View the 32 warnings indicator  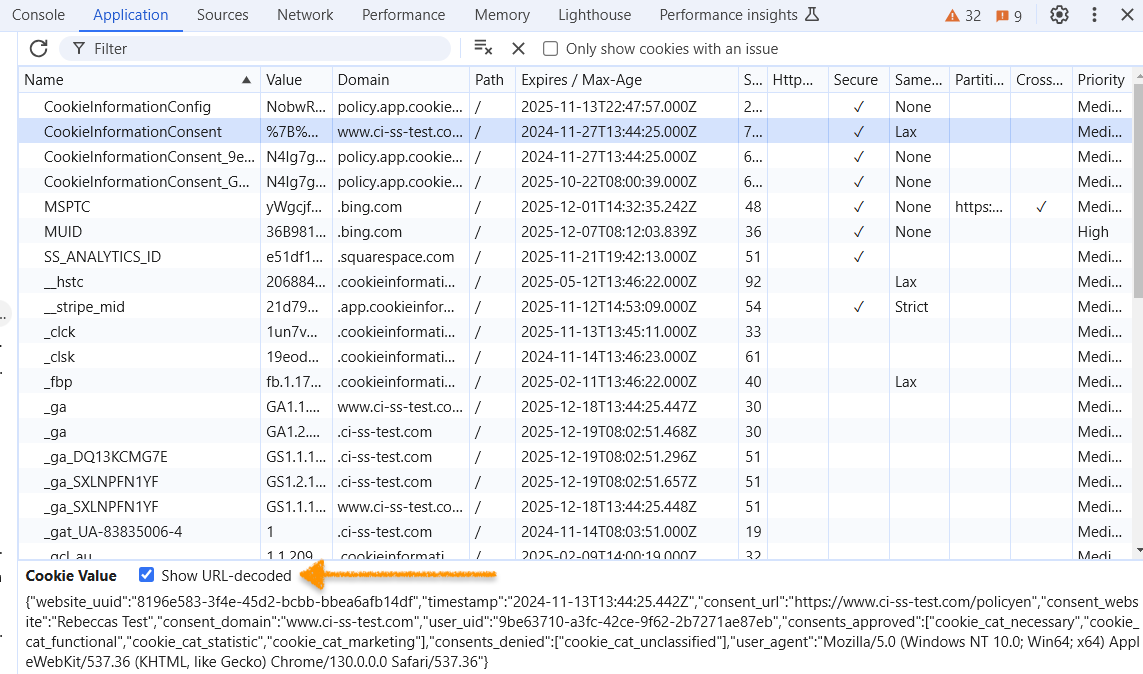pyautogui.click(x=961, y=15)
